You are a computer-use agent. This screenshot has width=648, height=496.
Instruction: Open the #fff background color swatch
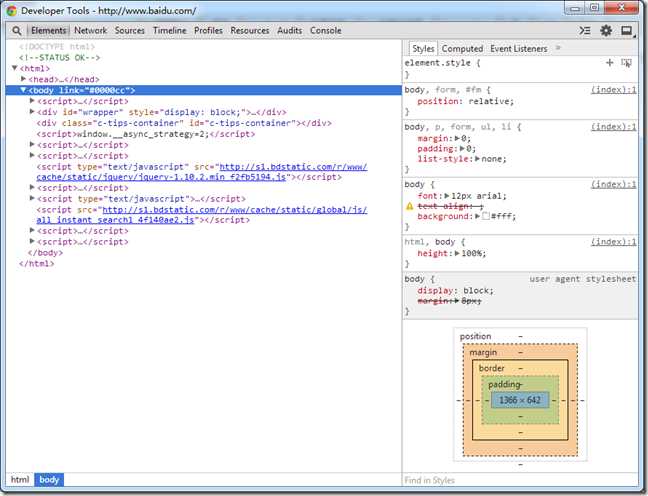486,216
